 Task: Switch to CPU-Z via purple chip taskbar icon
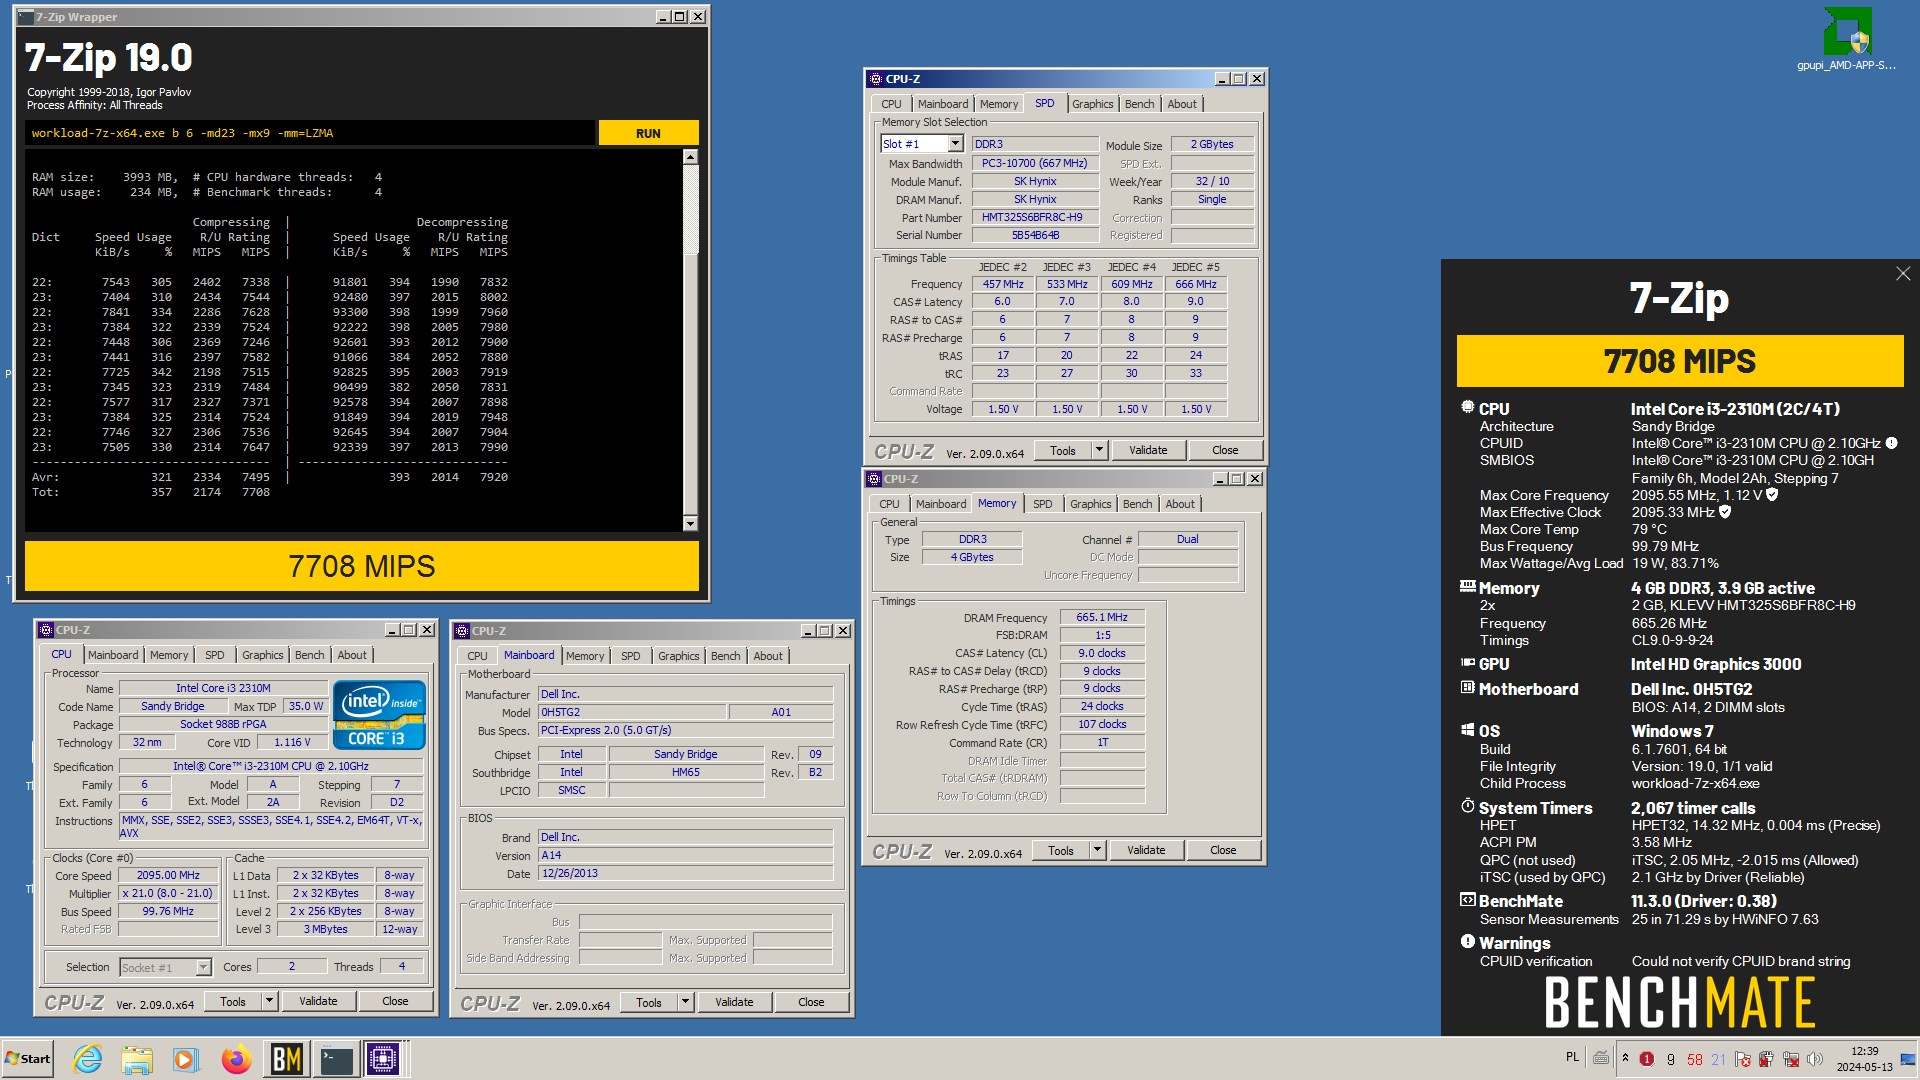pyautogui.click(x=383, y=1059)
